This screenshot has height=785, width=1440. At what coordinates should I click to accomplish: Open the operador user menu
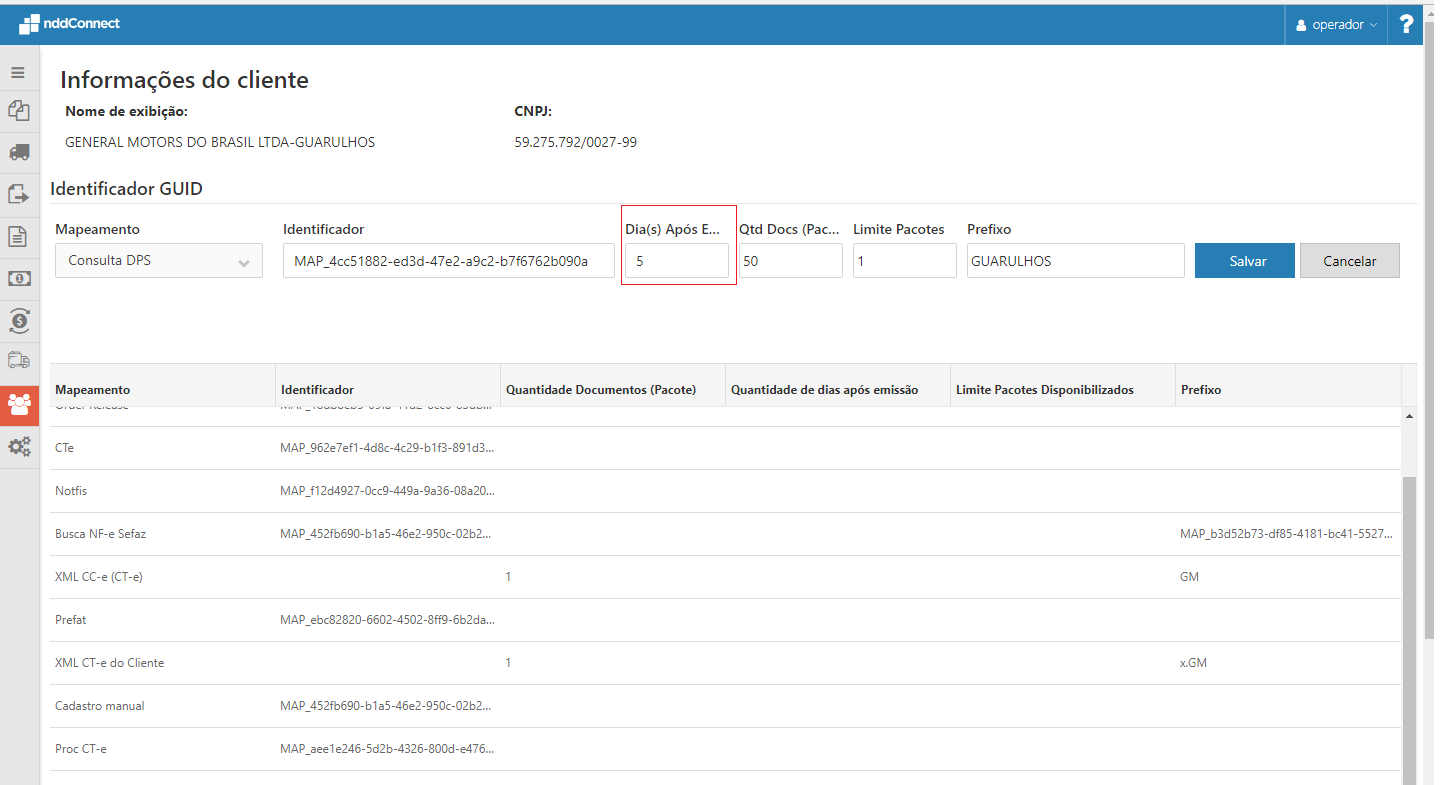click(x=1335, y=25)
